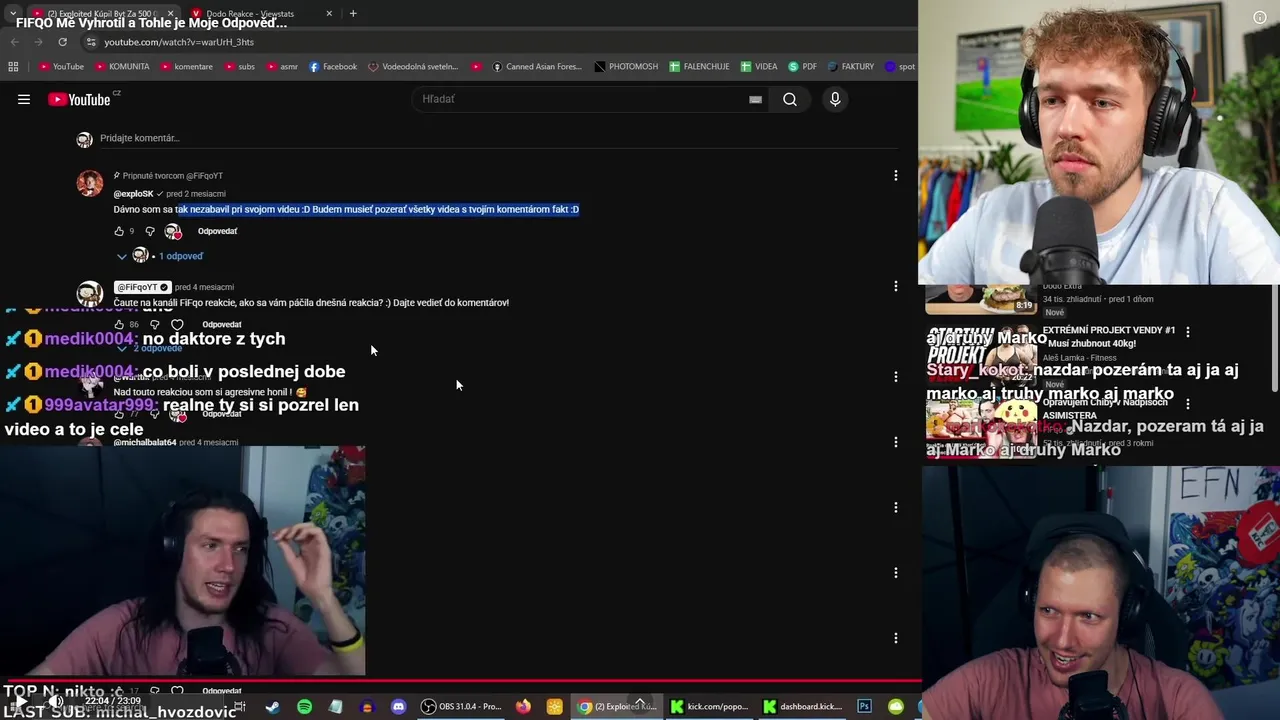1280x720 pixels.
Task: Like the @FiFqoYT comment with 86 likes
Action: (119, 325)
